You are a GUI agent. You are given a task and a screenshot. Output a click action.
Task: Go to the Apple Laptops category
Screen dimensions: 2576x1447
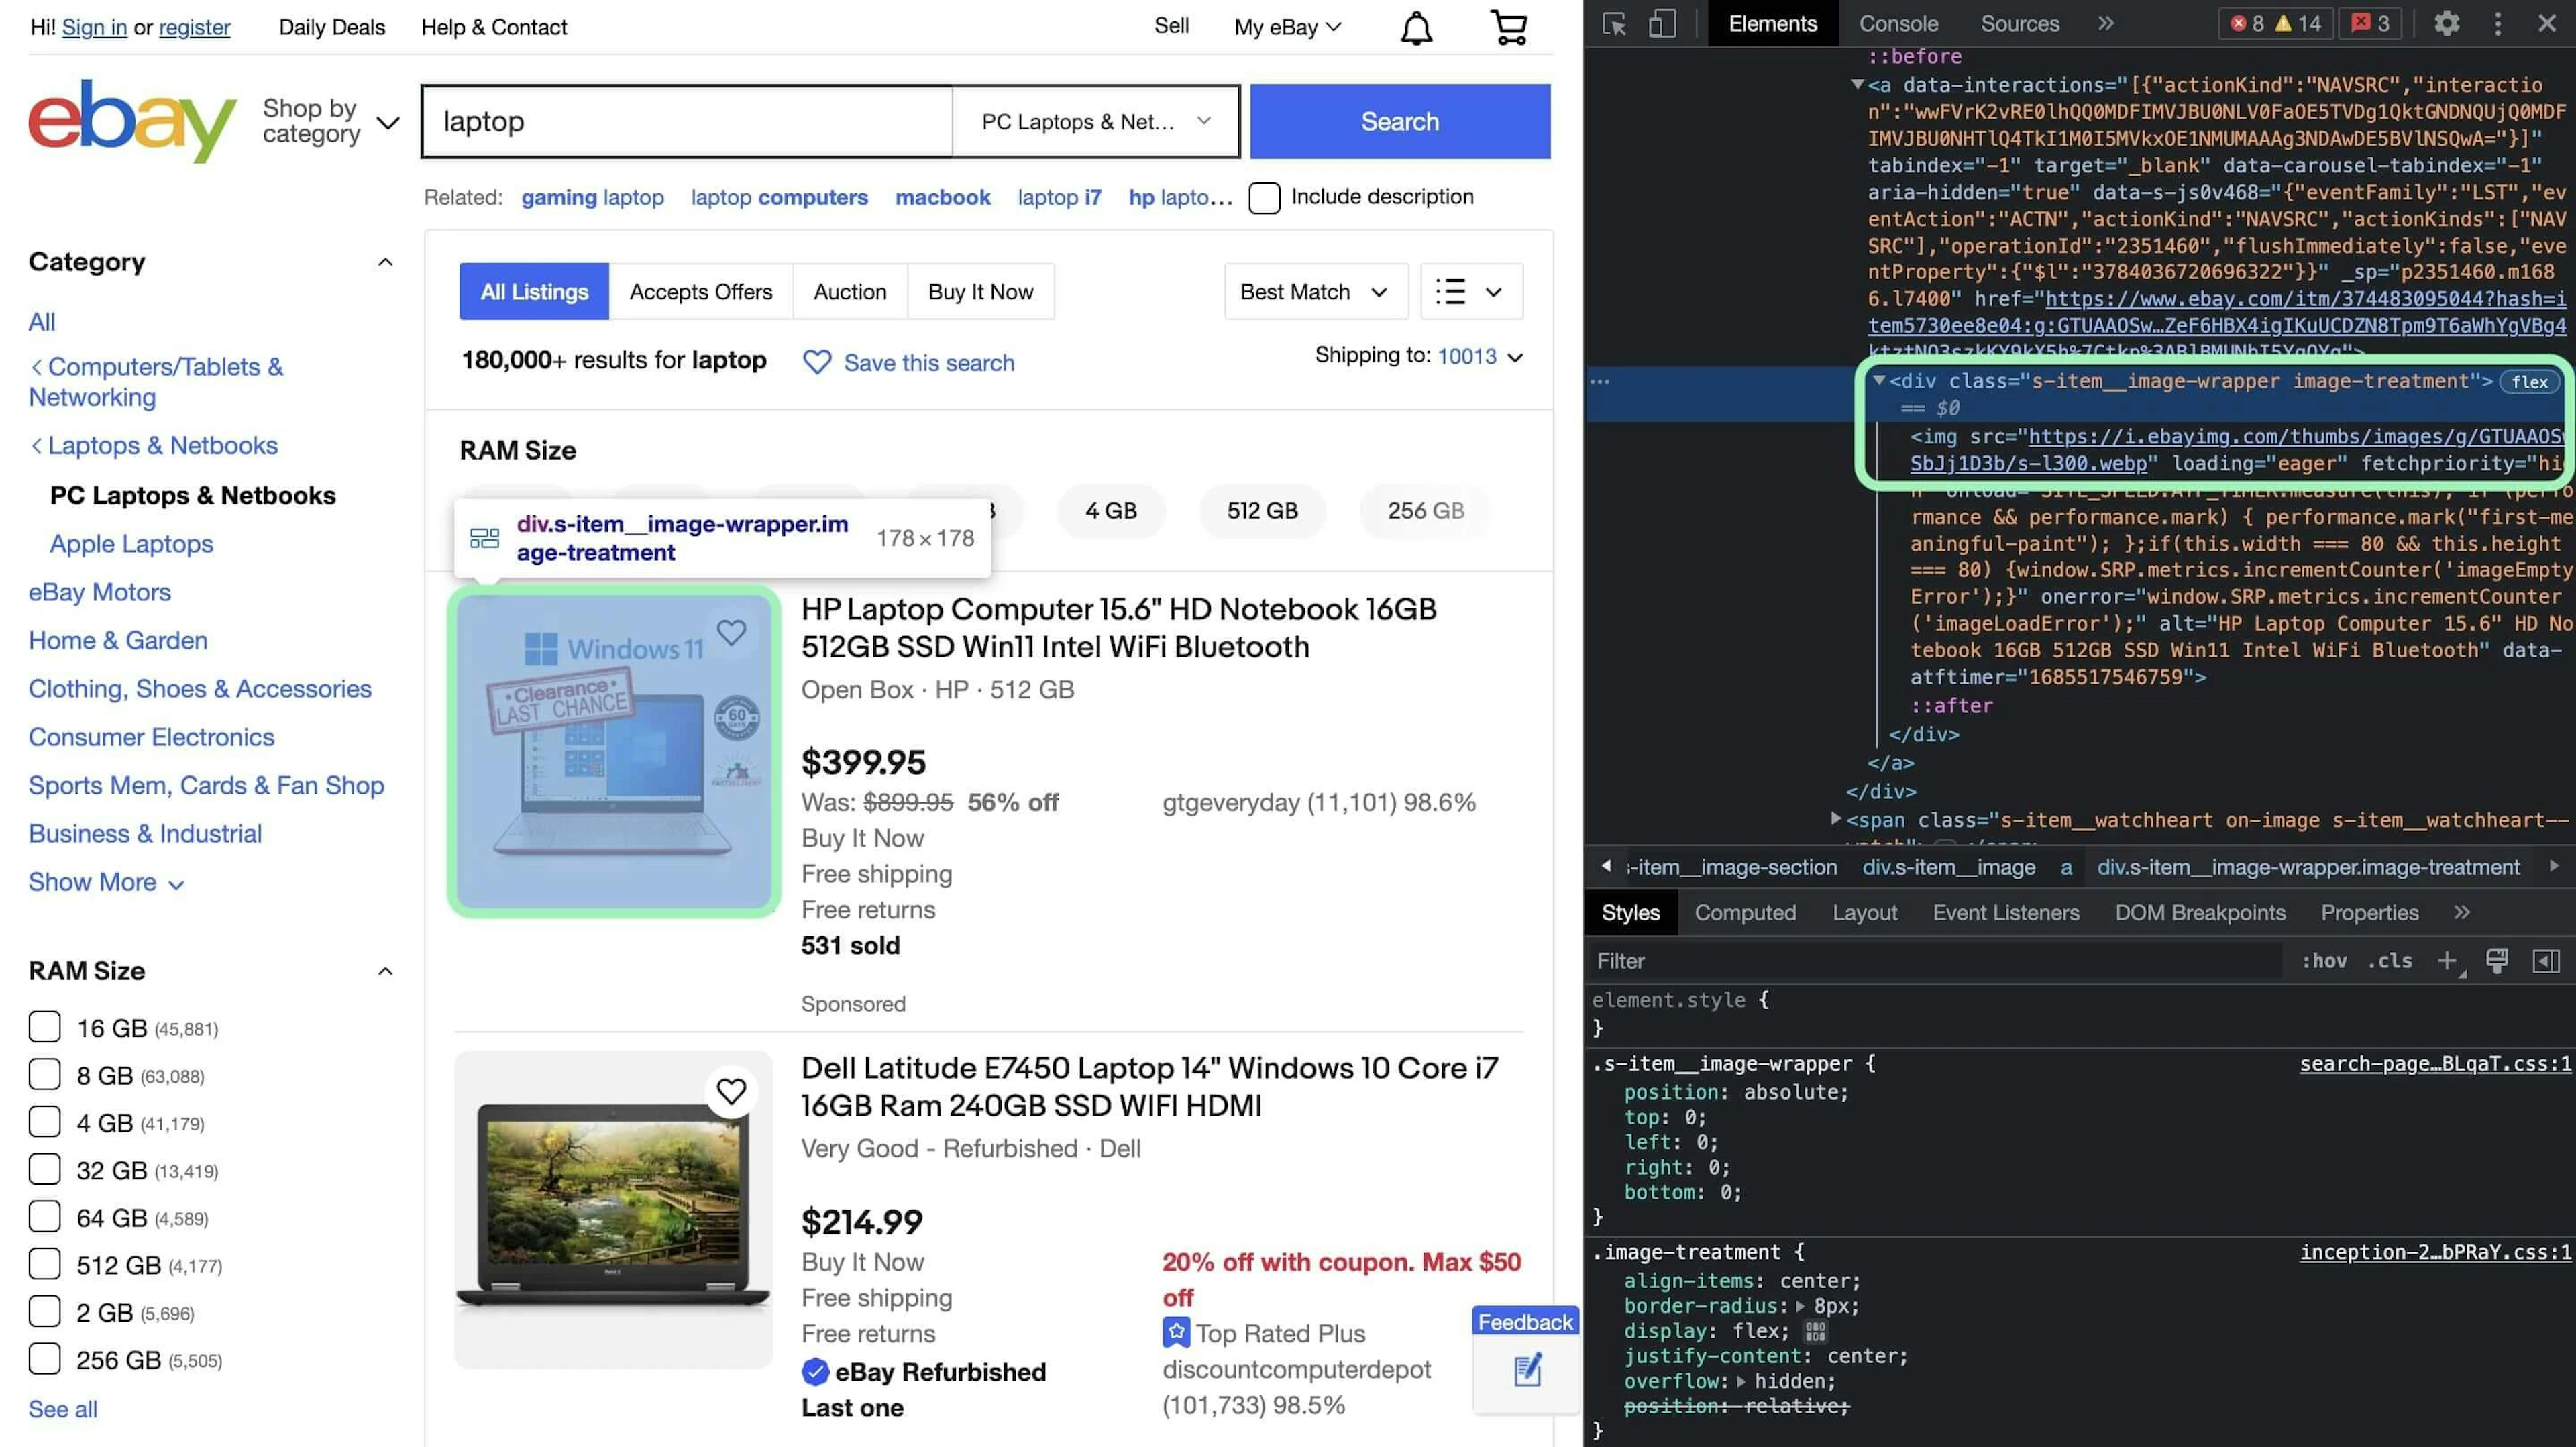pos(132,544)
